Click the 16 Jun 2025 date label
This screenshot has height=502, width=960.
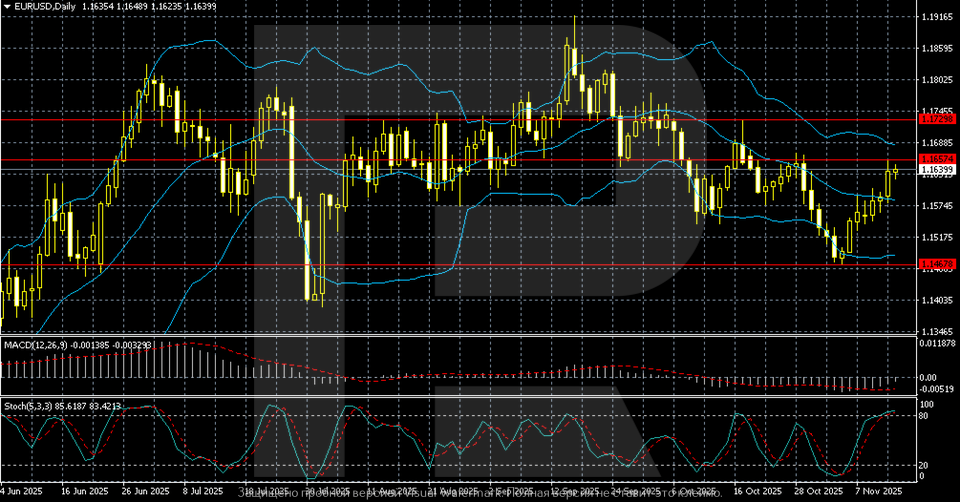(84, 492)
